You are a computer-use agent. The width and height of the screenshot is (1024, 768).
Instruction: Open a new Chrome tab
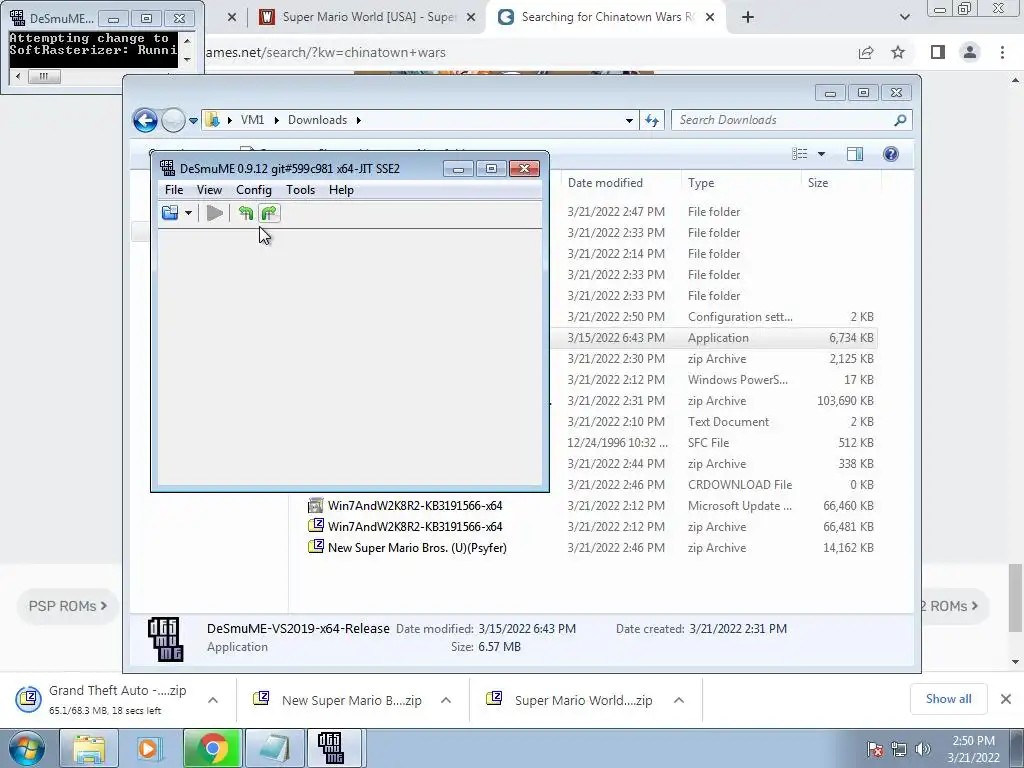748,18
